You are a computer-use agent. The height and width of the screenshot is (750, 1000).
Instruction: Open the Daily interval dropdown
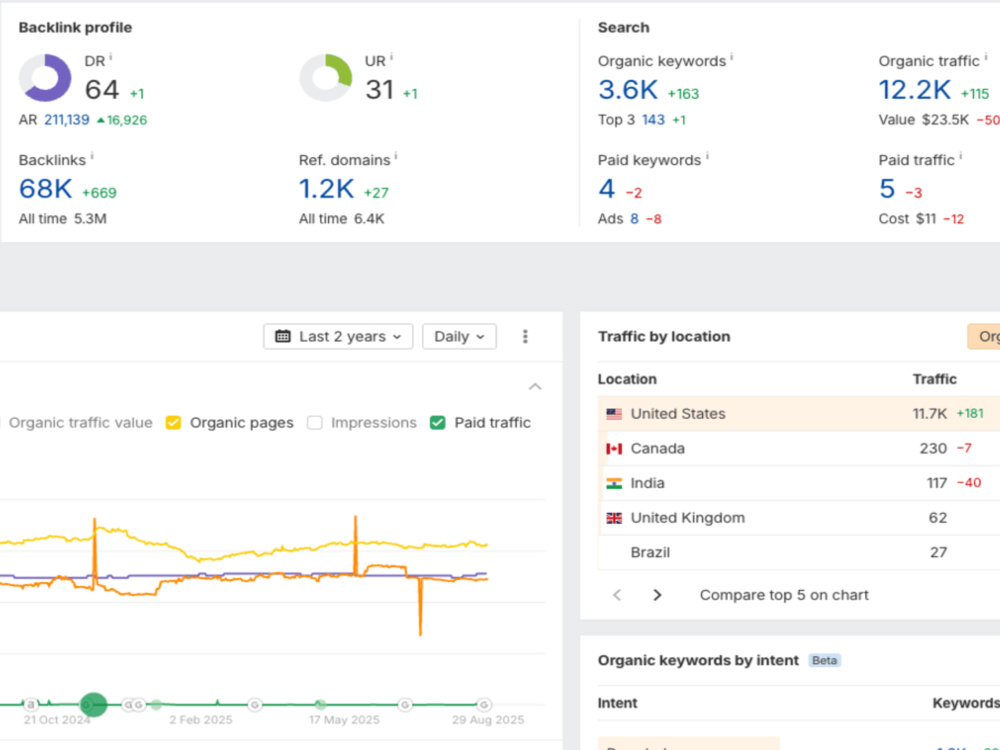click(x=459, y=336)
